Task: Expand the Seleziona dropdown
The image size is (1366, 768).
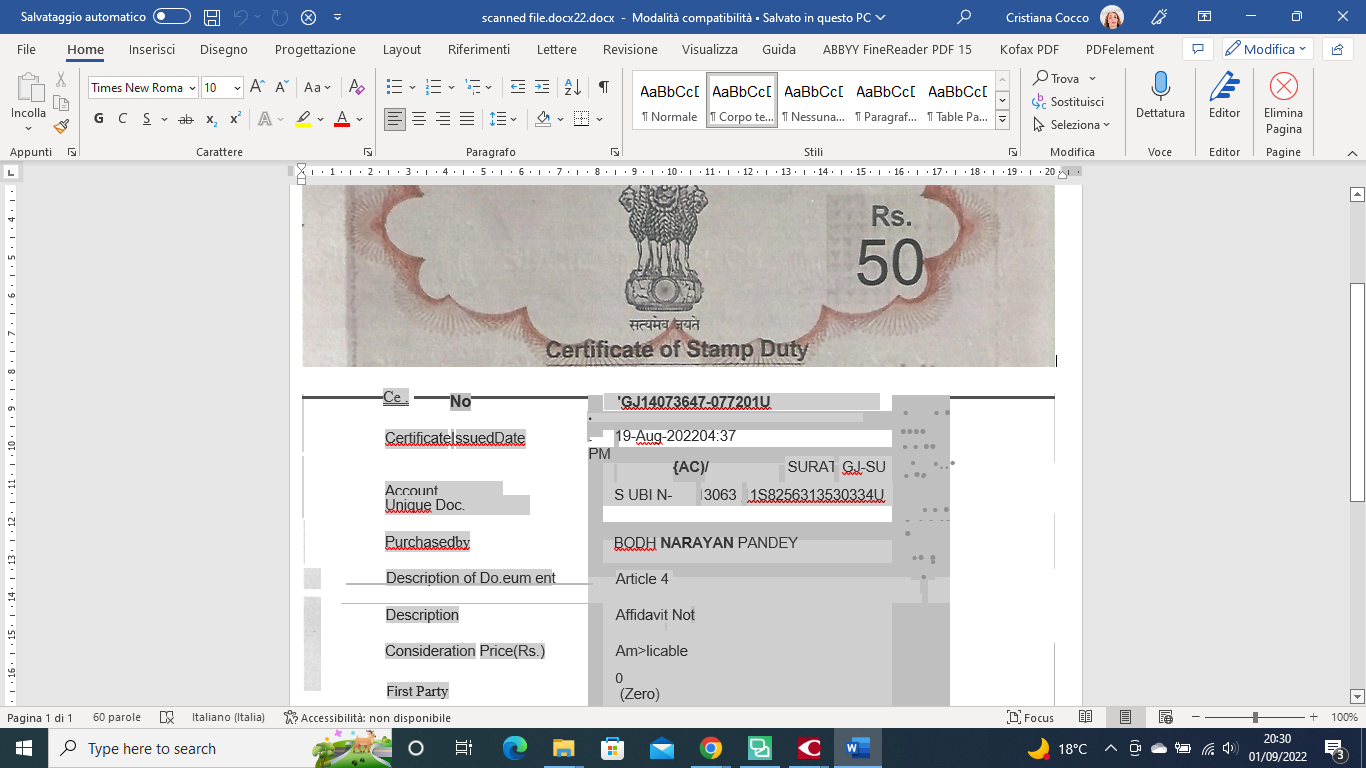Action: coord(1073,125)
